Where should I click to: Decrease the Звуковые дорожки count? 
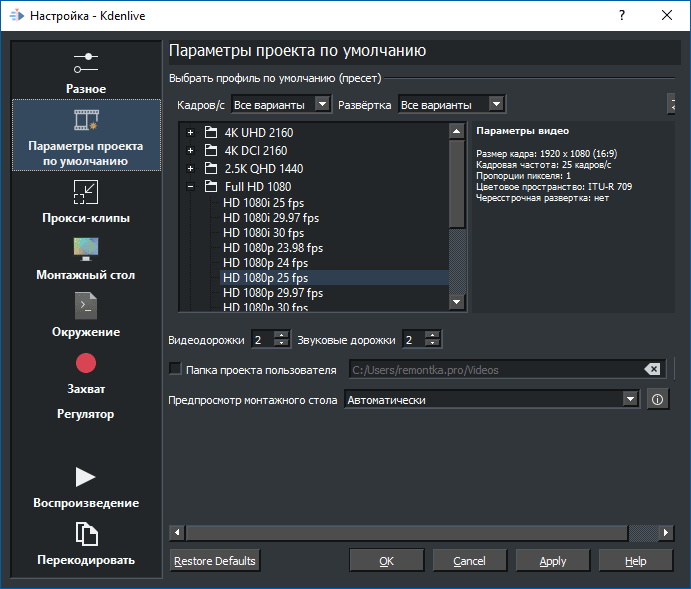point(433,343)
